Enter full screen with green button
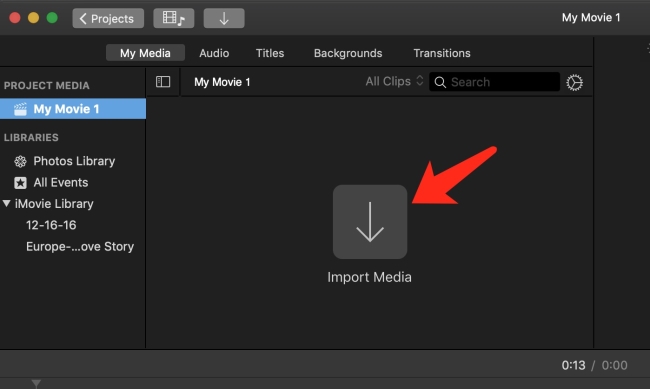This screenshot has height=389, width=650. coord(52,18)
